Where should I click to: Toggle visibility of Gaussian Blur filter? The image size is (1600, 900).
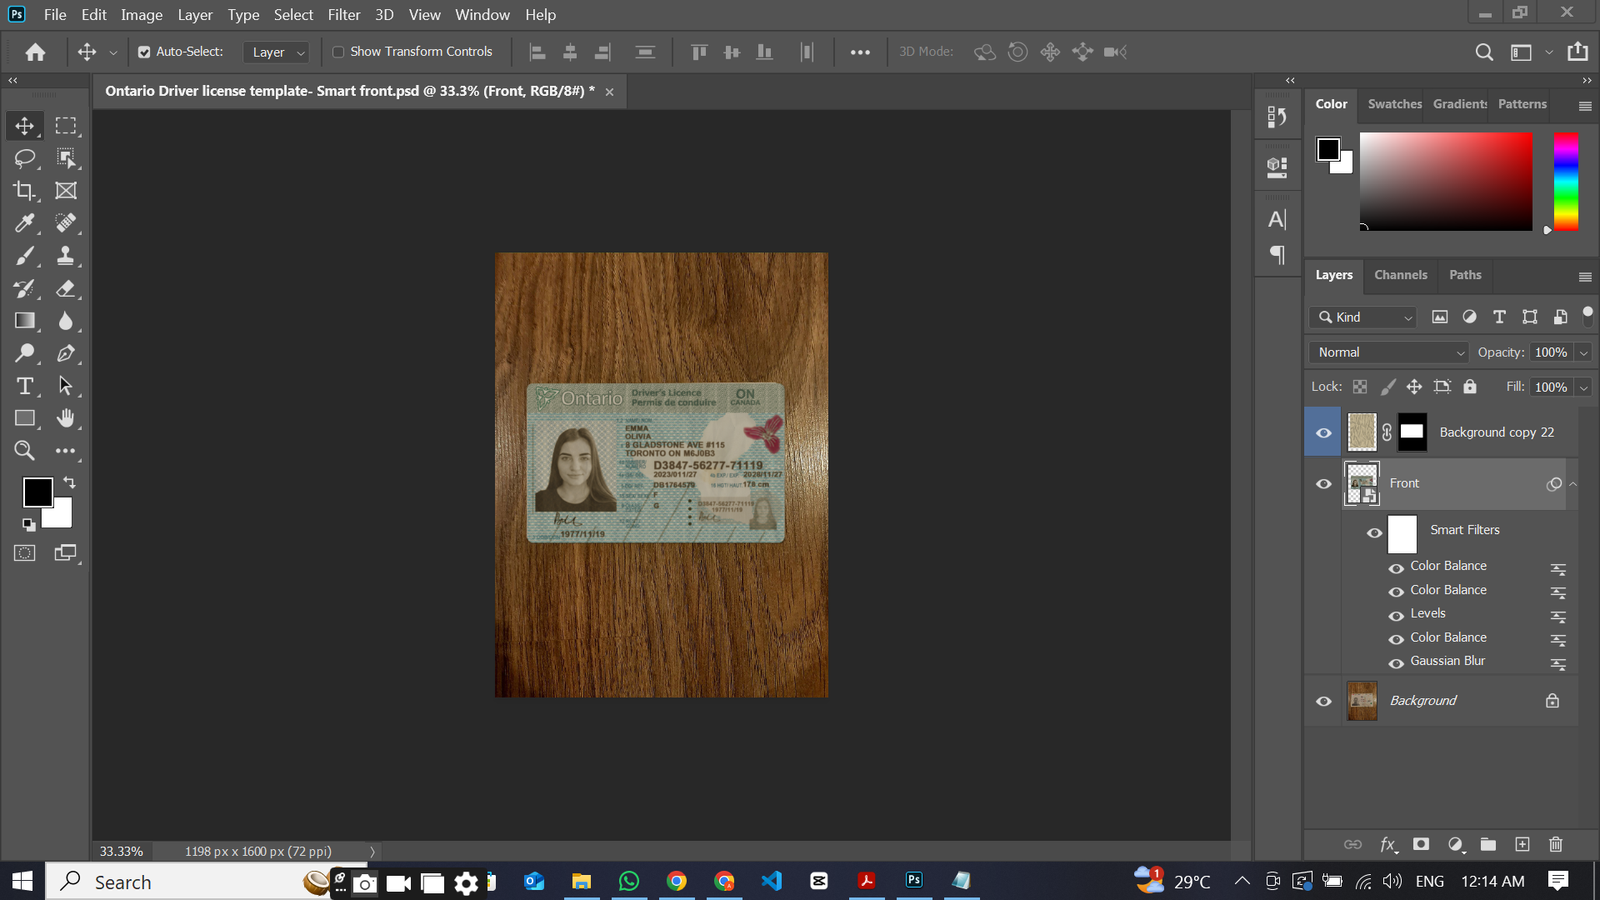pos(1396,662)
